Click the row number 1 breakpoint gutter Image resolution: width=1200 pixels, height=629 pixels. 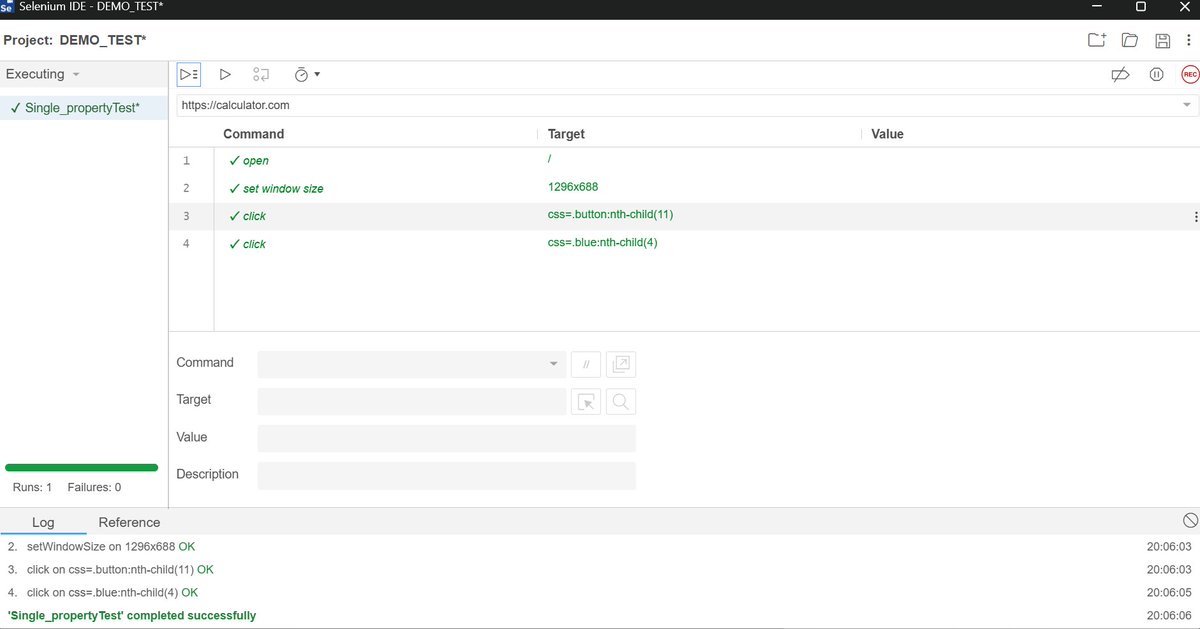click(x=186, y=161)
